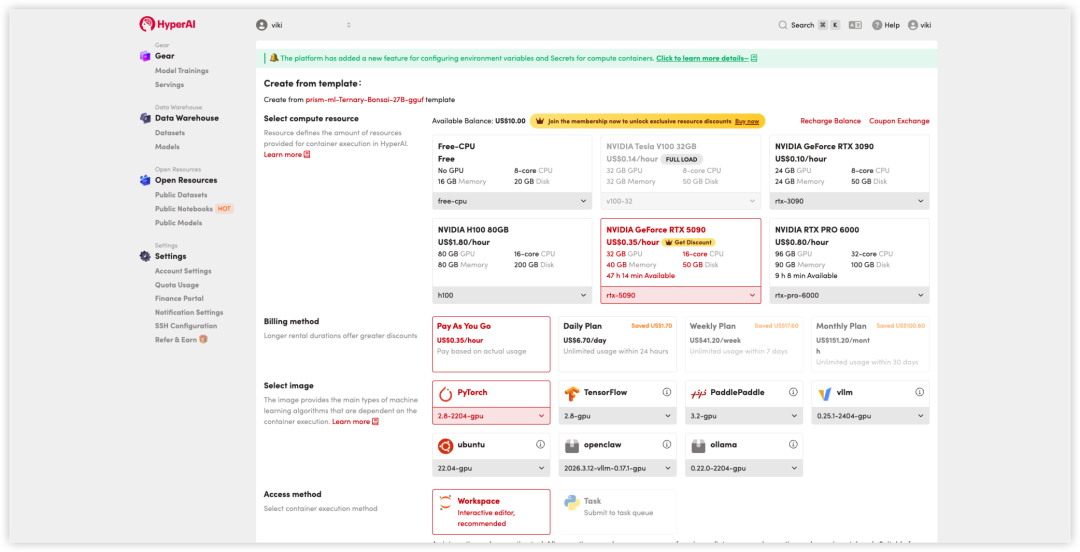Click the gift icon beside Refer & Earn

tap(203, 339)
